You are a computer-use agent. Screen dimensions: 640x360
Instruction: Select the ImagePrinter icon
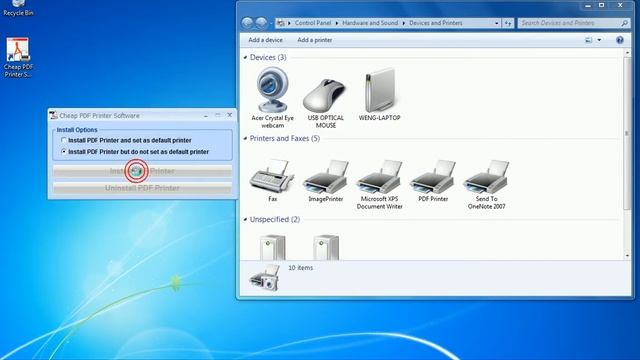point(325,181)
